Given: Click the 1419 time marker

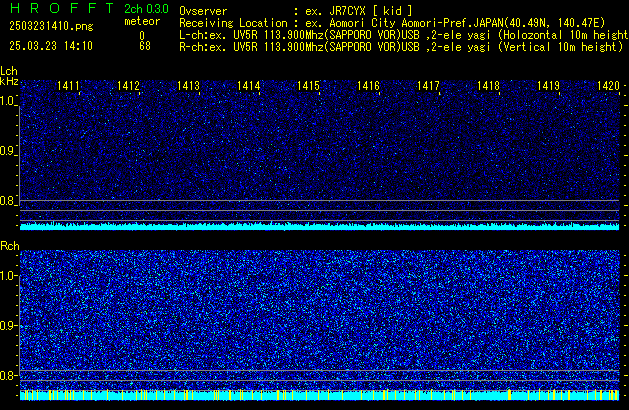Looking at the screenshot, I should 548,86.
